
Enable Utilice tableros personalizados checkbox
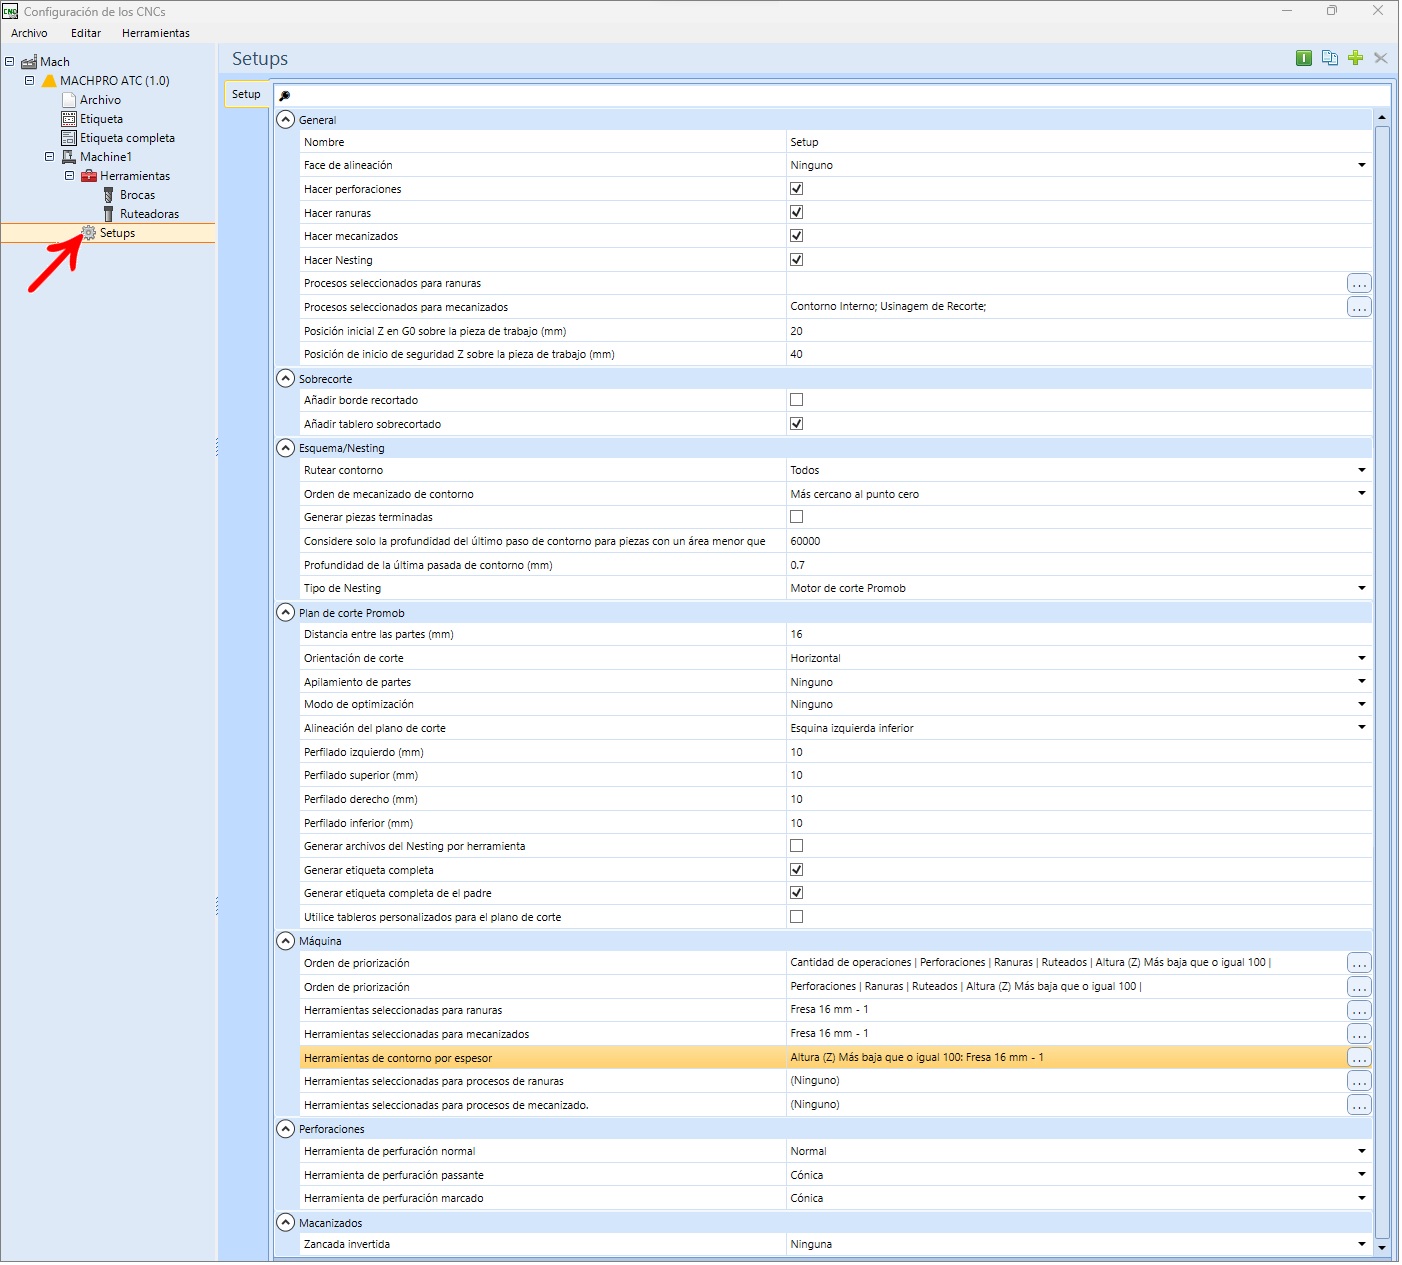pyautogui.click(x=796, y=917)
